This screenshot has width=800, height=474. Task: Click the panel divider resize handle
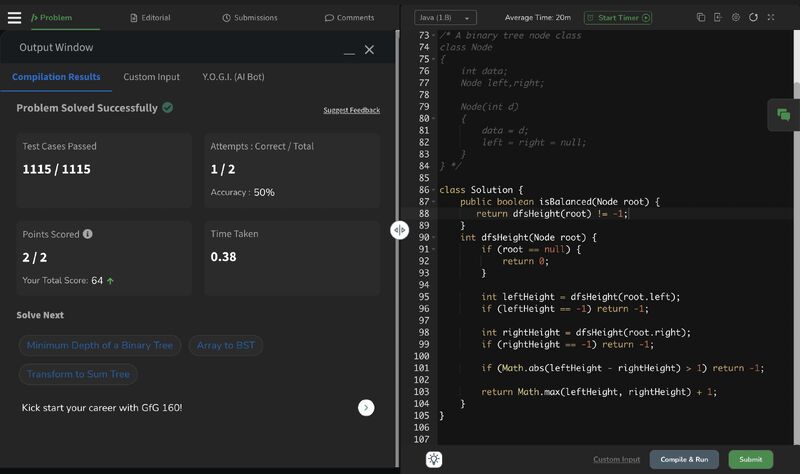(399, 230)
